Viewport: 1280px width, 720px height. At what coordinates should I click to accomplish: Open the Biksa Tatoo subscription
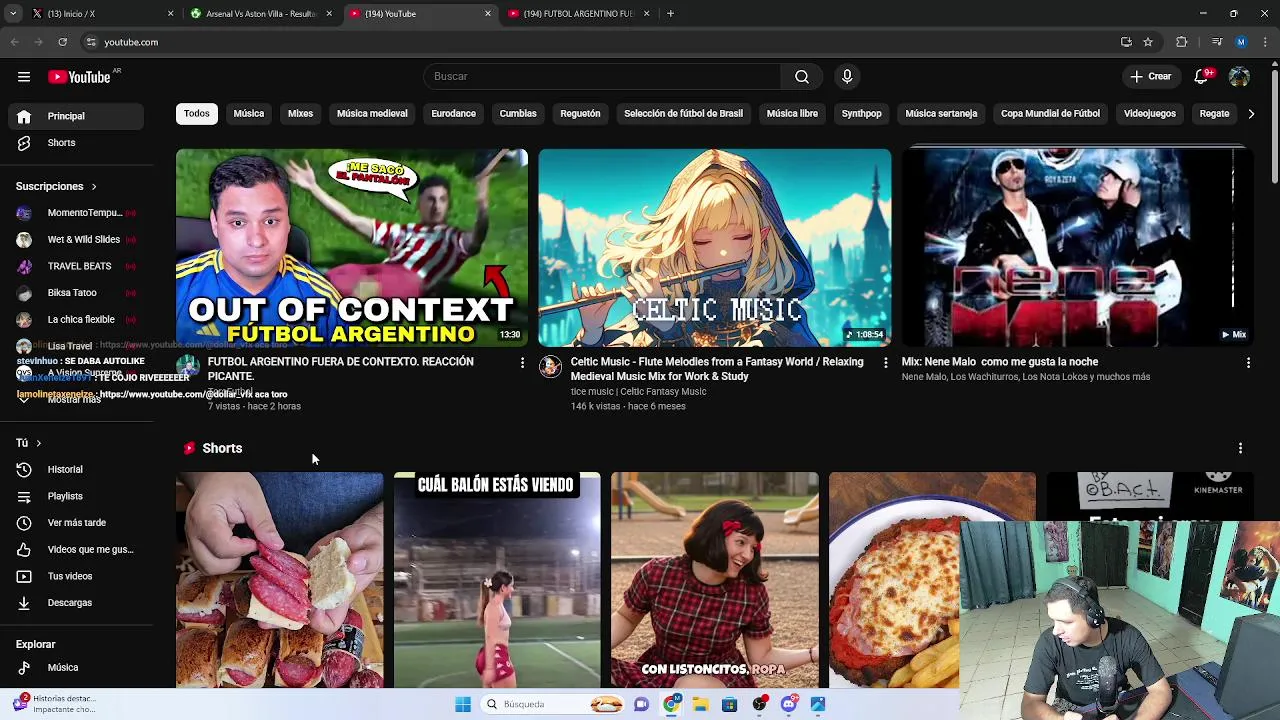[76, 293]
